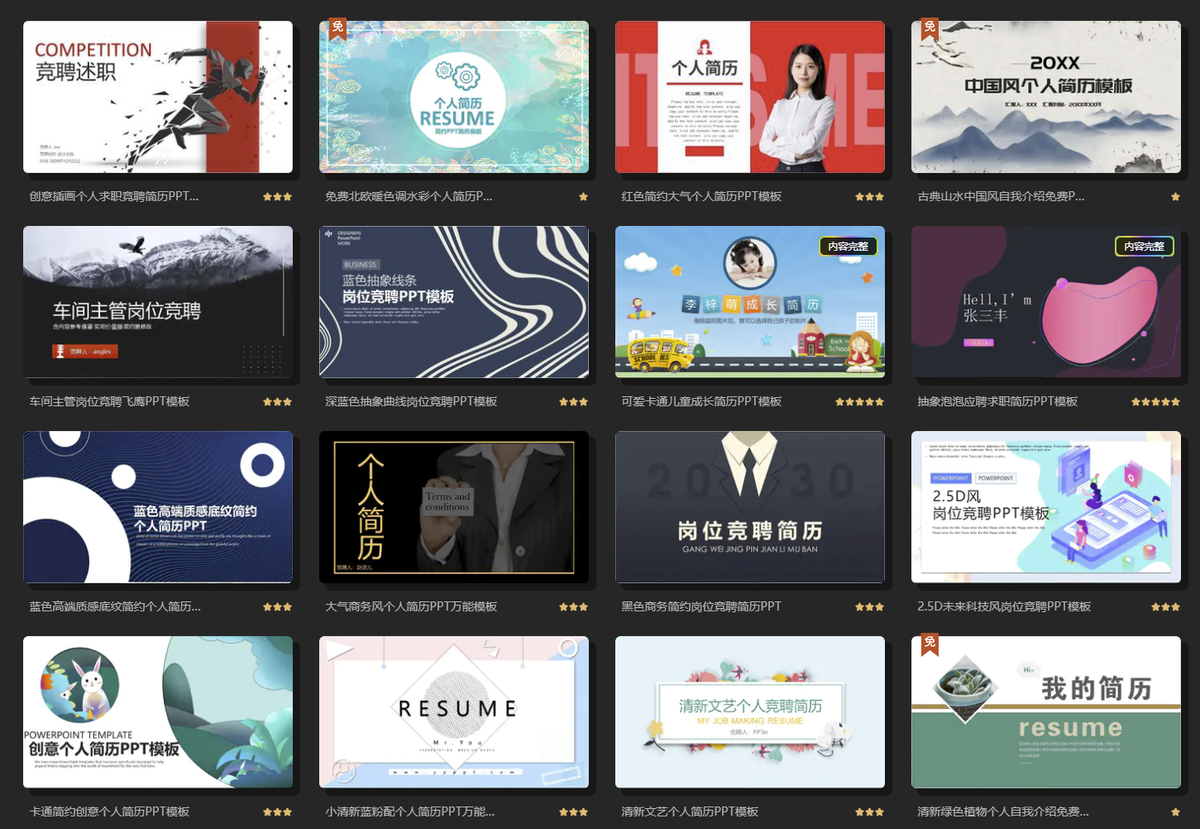The width and height of the screenshot is (1200, 829).
Task: Open the 深蓝色抽象曲线岗位竞聘PPT模板 title link
Action: (x=412, y=402)
